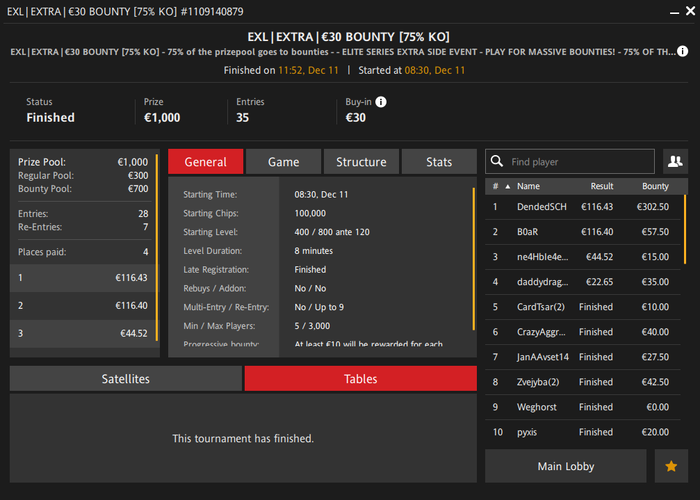Click the Starting Level 400 / 800 ante 120 value
The width and height of the screenshot is (700, 500).
coord(332,232)
